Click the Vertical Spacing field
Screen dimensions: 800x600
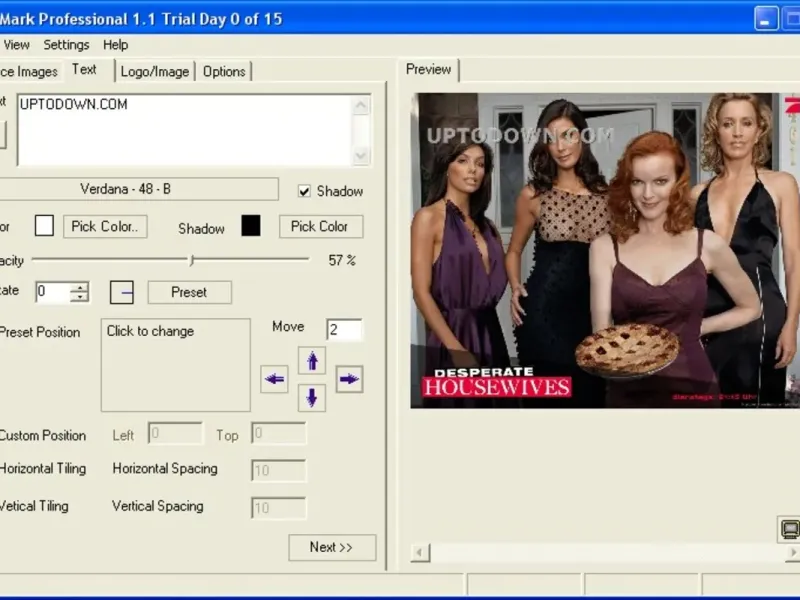click(x=279, y=508)
